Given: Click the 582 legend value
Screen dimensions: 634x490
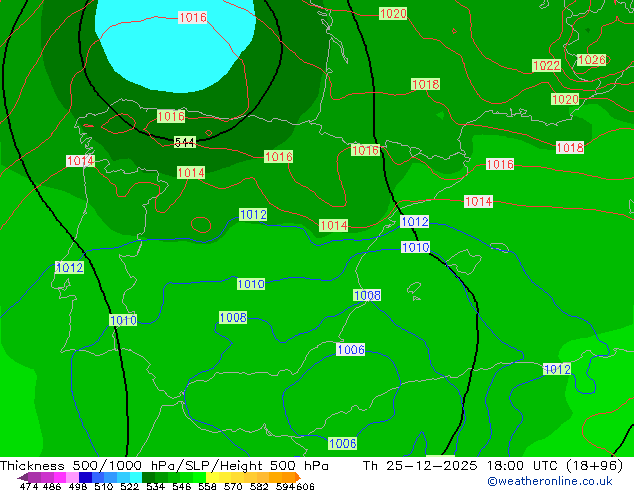Looking at the screenshot, I should [x=259, y=486].
